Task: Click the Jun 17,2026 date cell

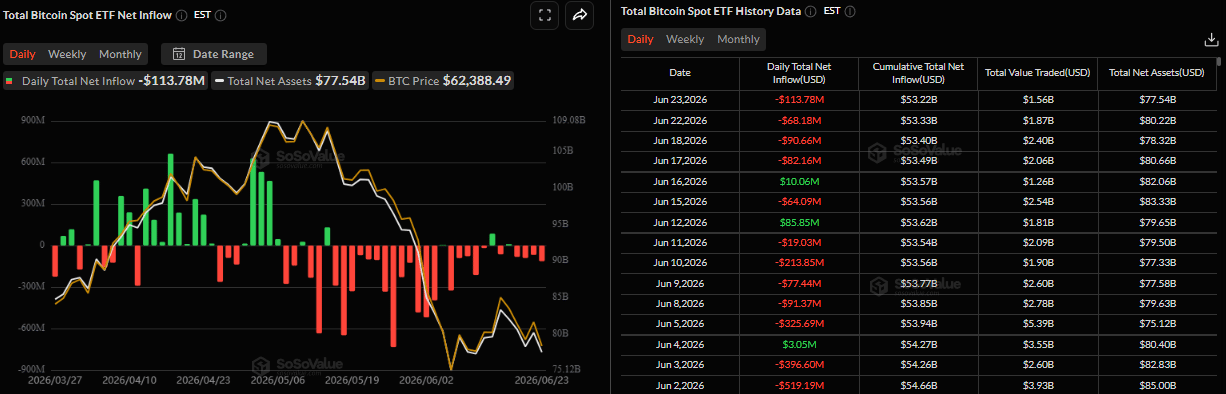Action: tap(680, 160)
